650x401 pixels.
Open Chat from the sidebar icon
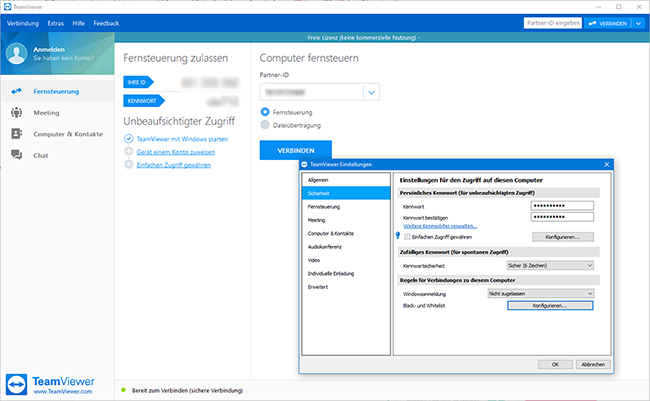click(16, 155)
